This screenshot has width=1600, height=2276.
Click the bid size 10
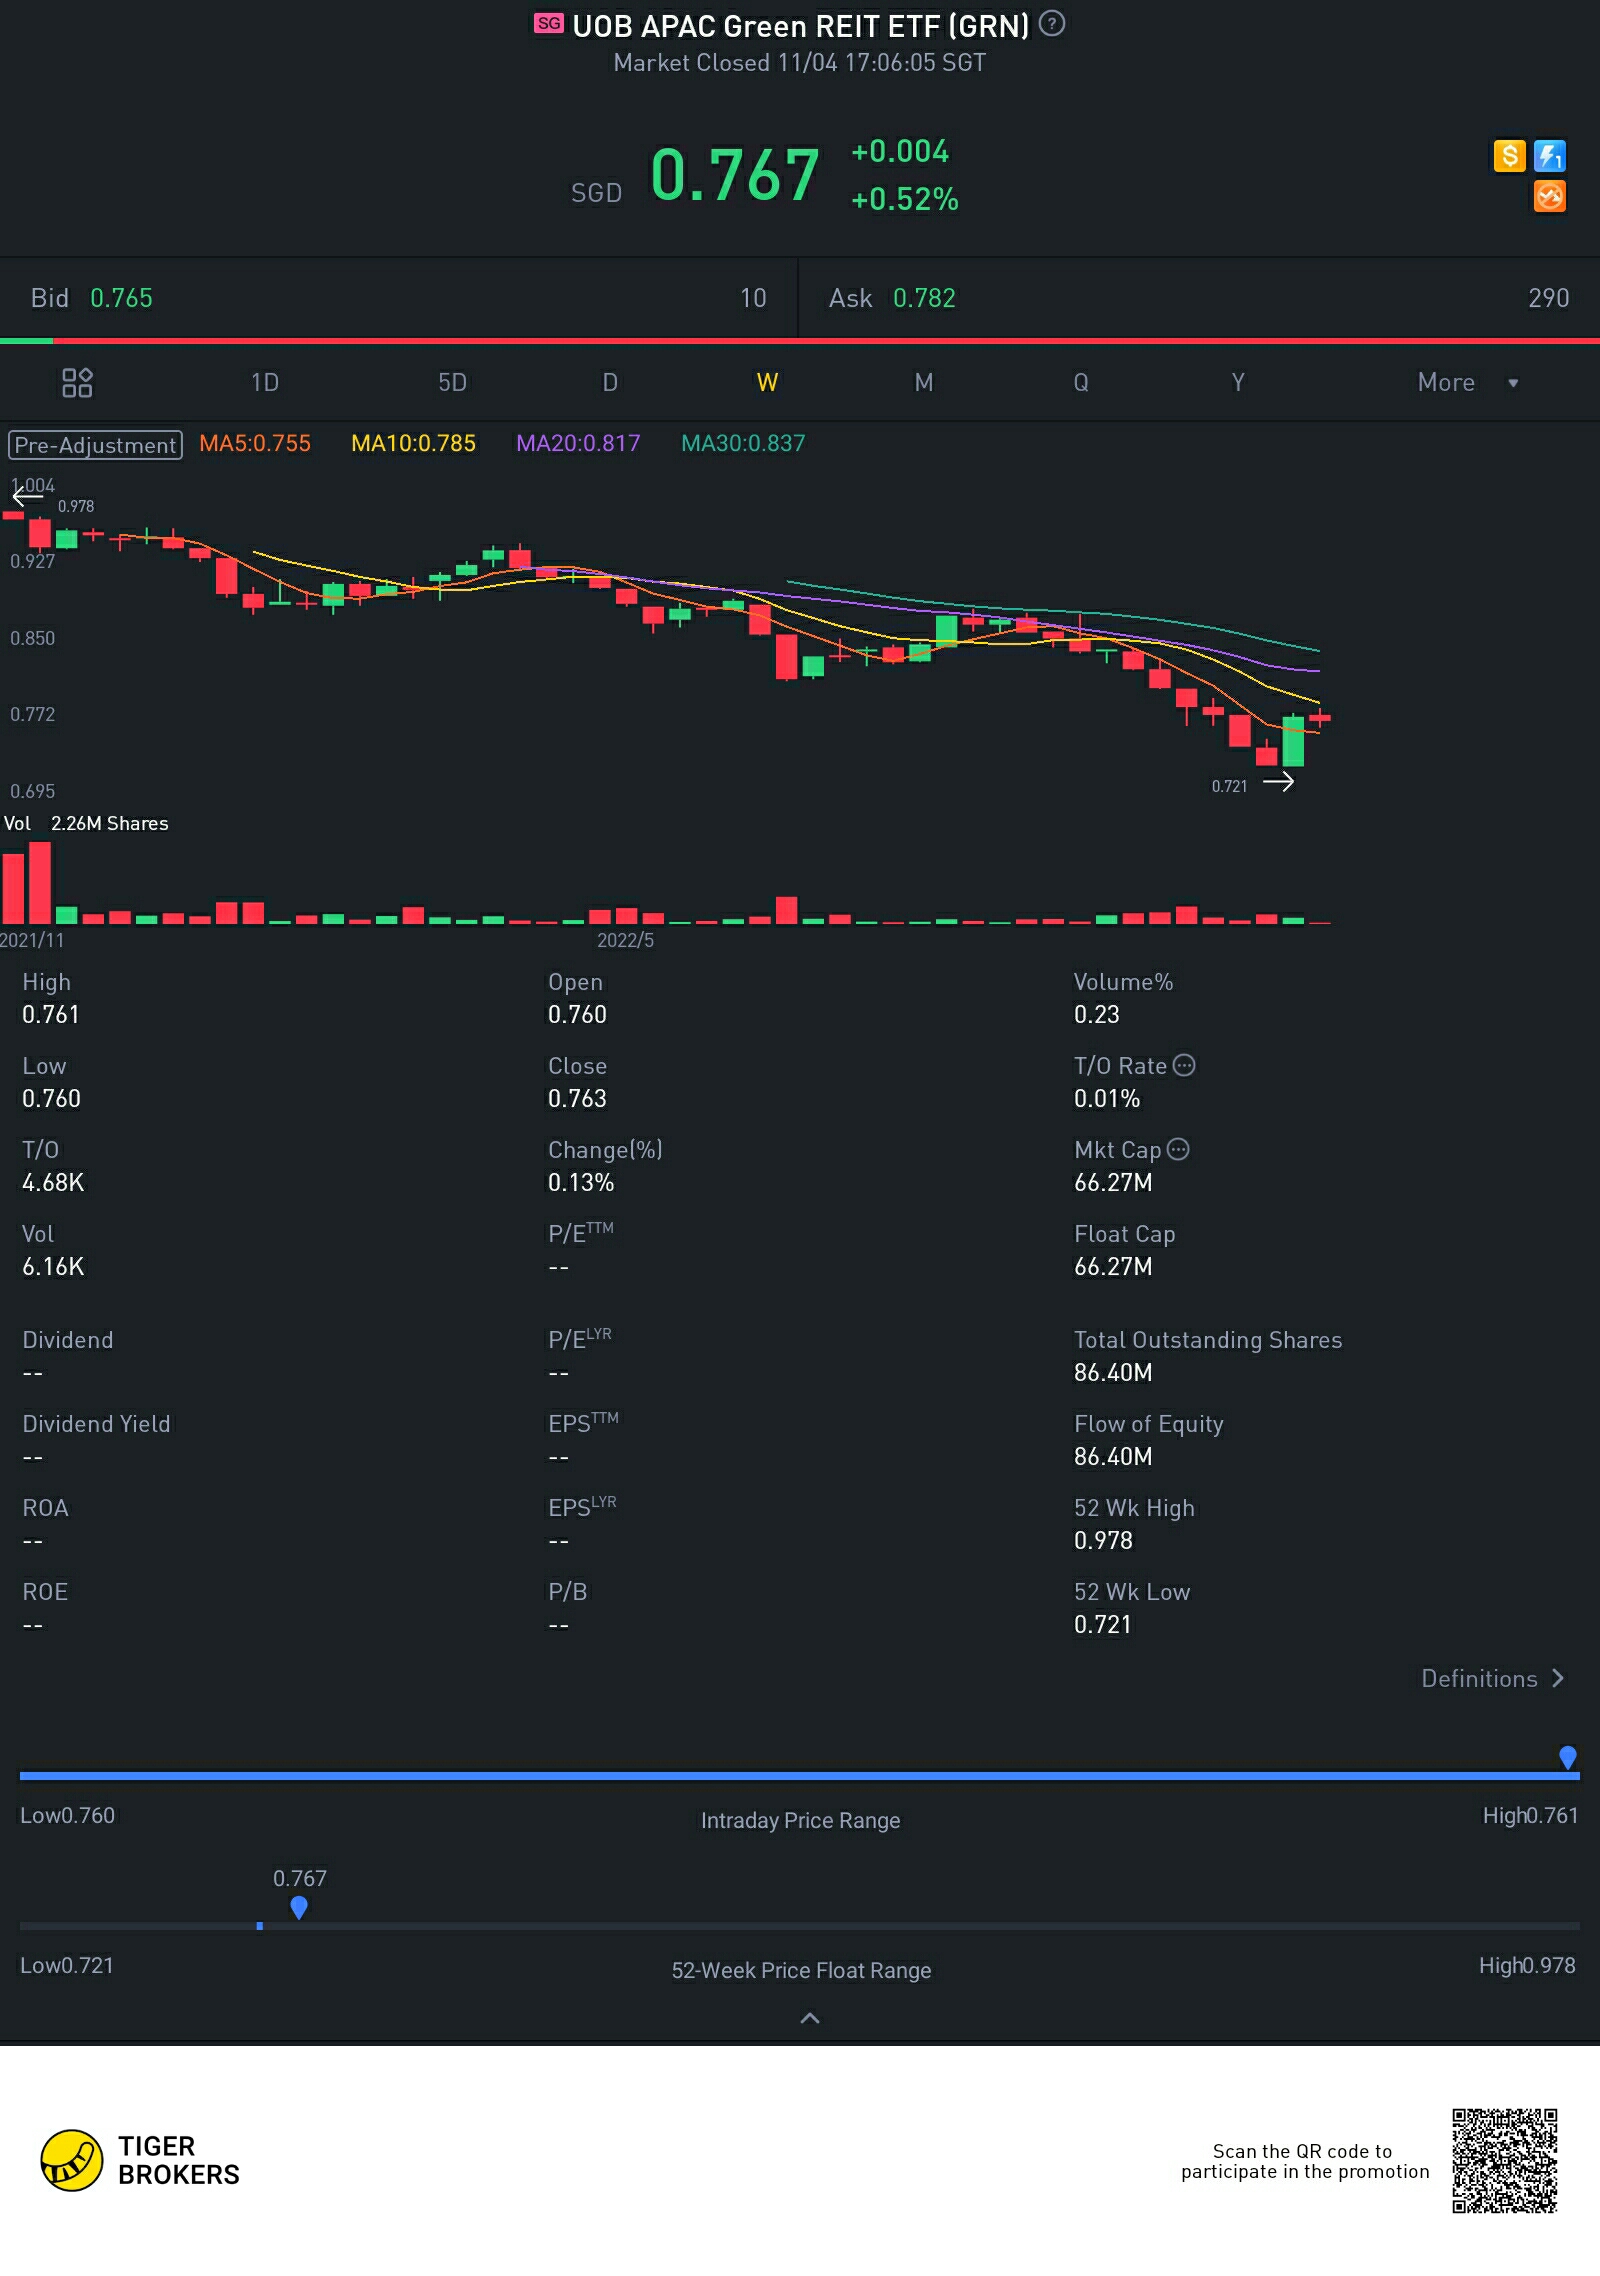pyautogui.click(x=753, y=298)
